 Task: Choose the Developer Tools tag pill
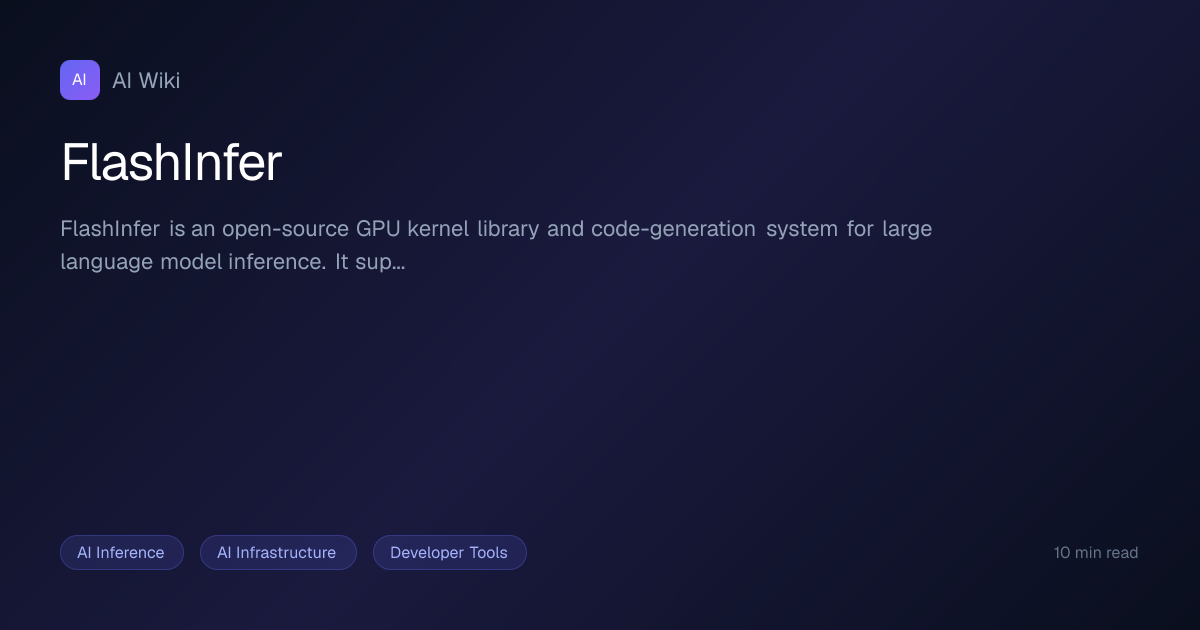pos(450,553)
